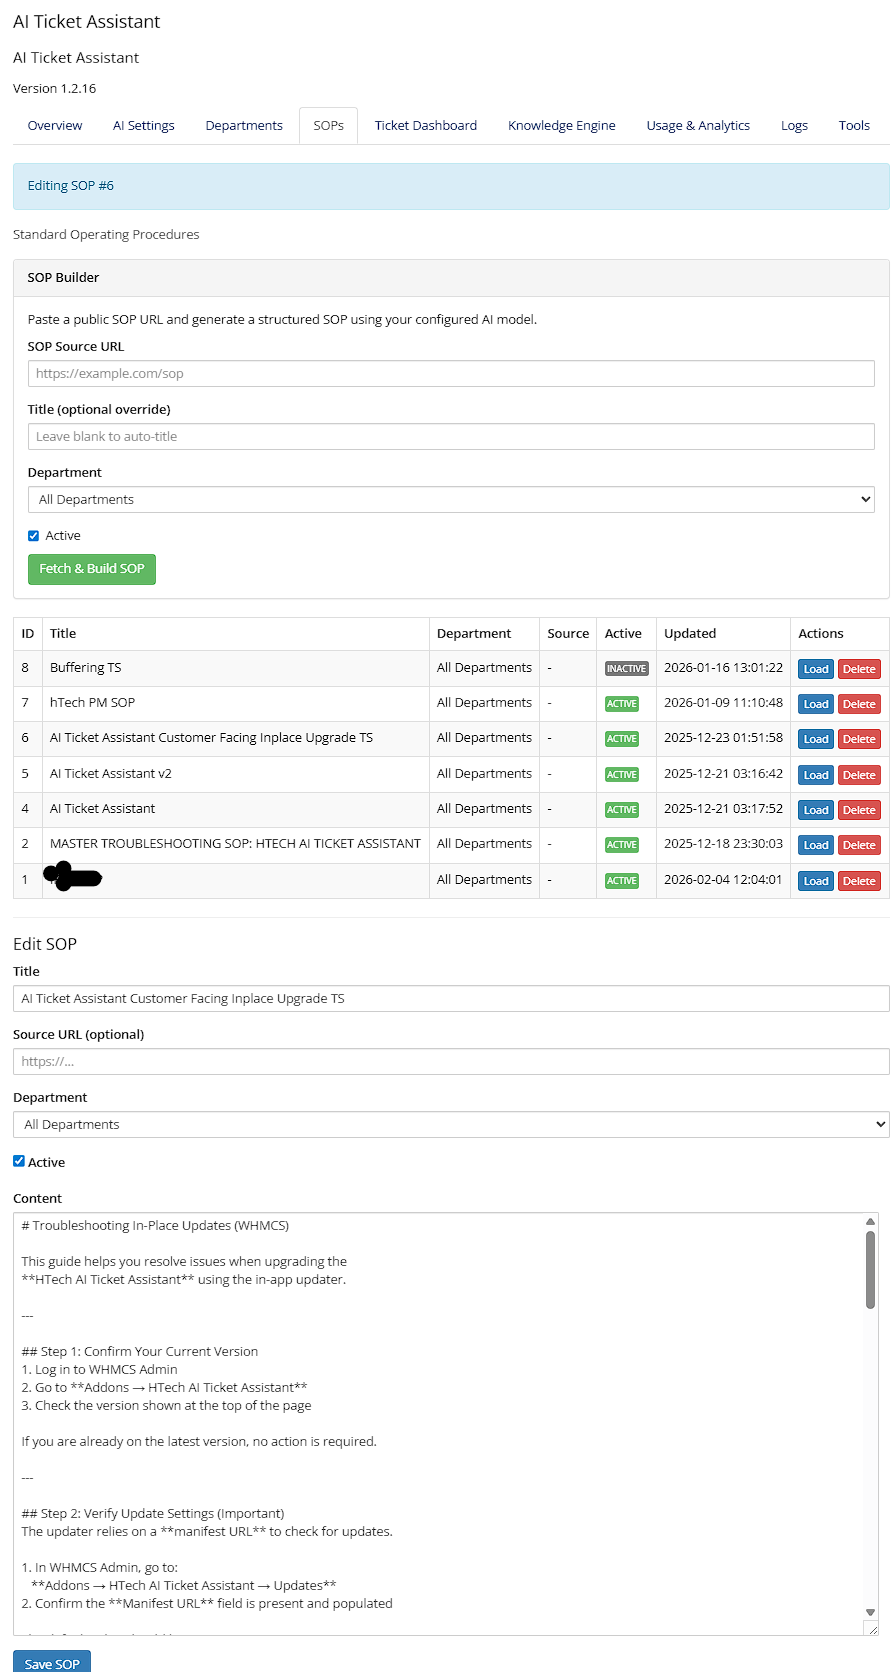Click the Fetch & Build SOP button
The width and height of the screenshot is (891, 1672).
[x=92, y=569]
